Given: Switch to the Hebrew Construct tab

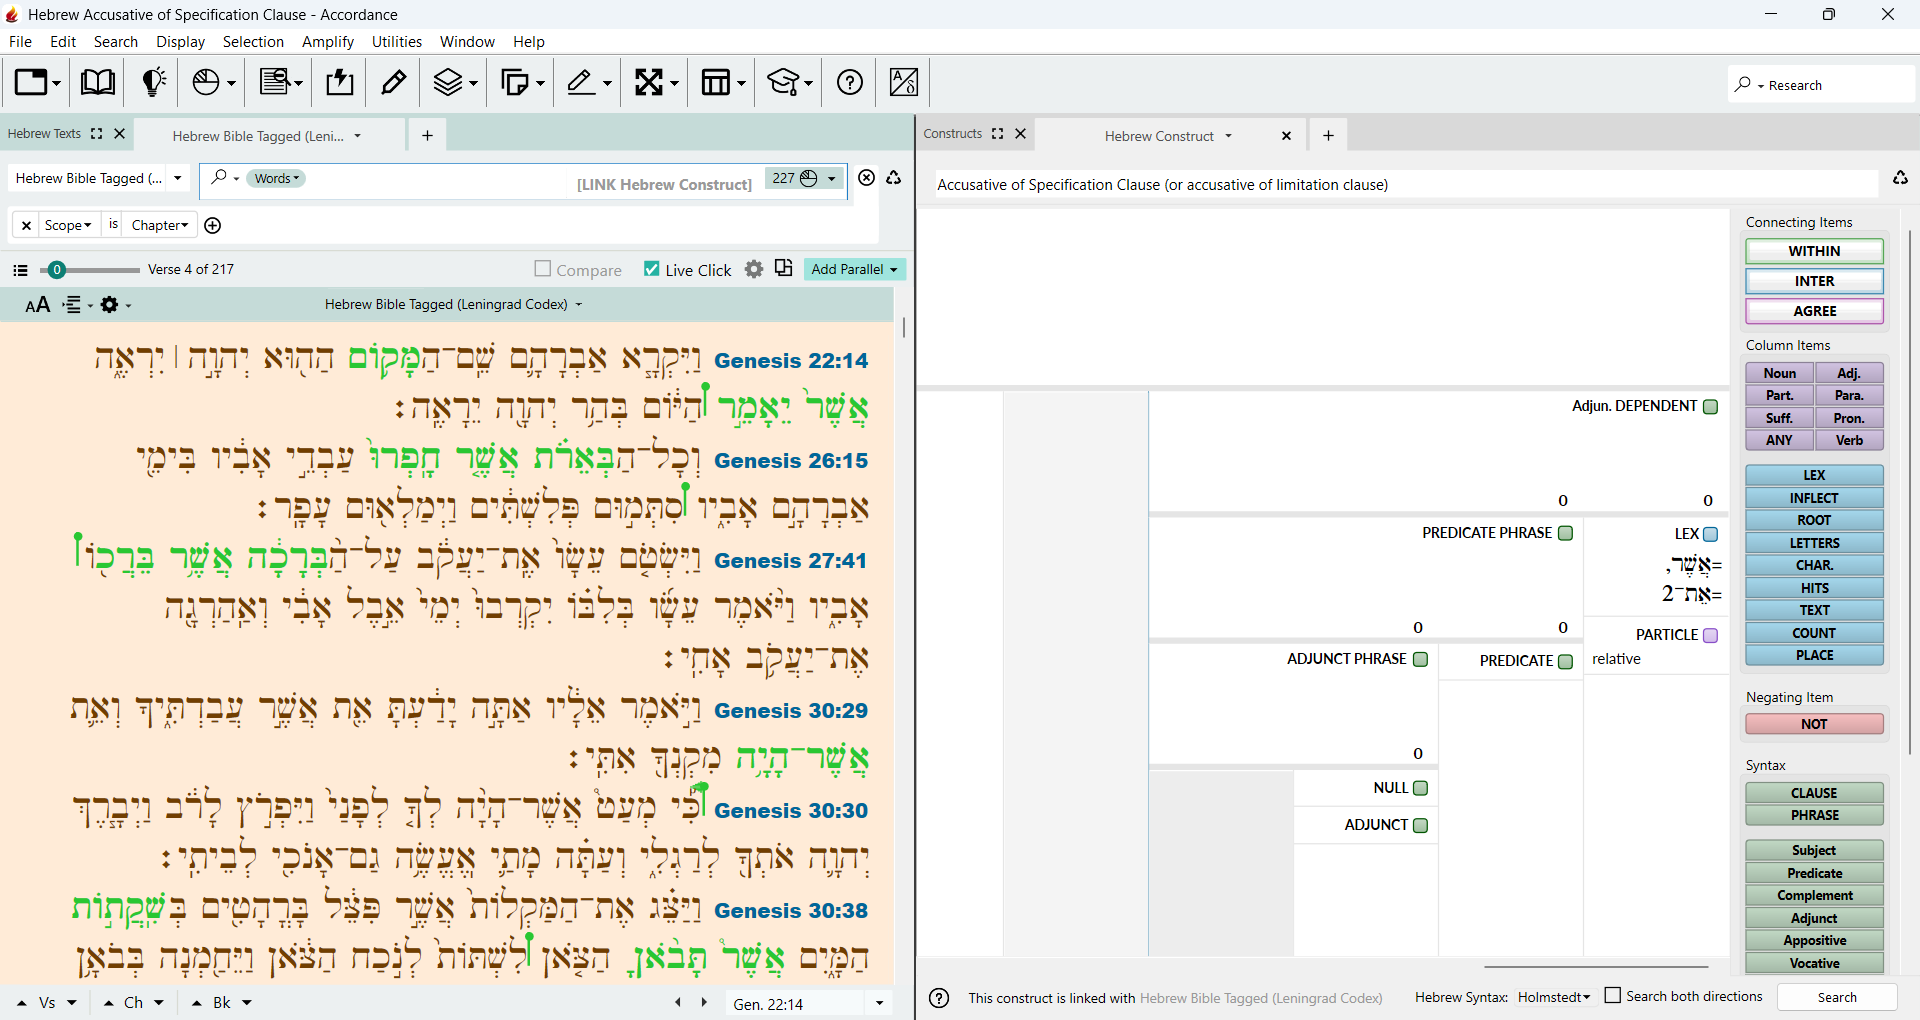Looking at the screenshot, I should pyautogui.click(x=1159, y=136).
